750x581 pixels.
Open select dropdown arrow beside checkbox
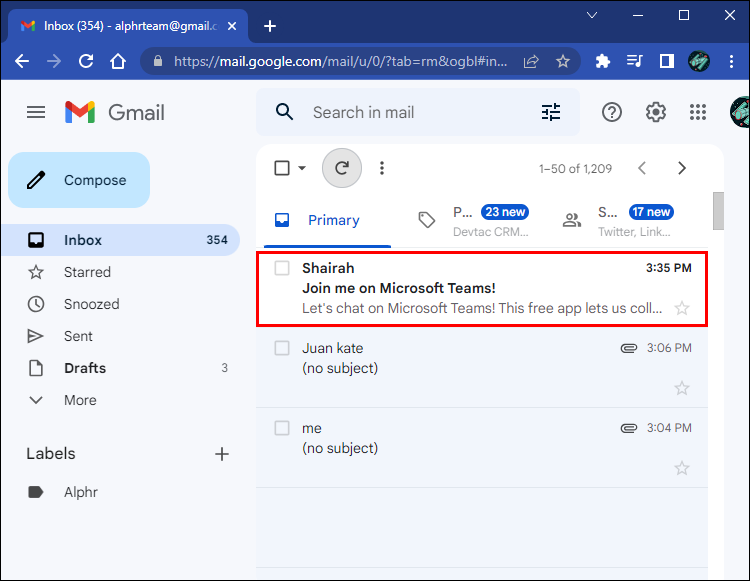(302, 168)
